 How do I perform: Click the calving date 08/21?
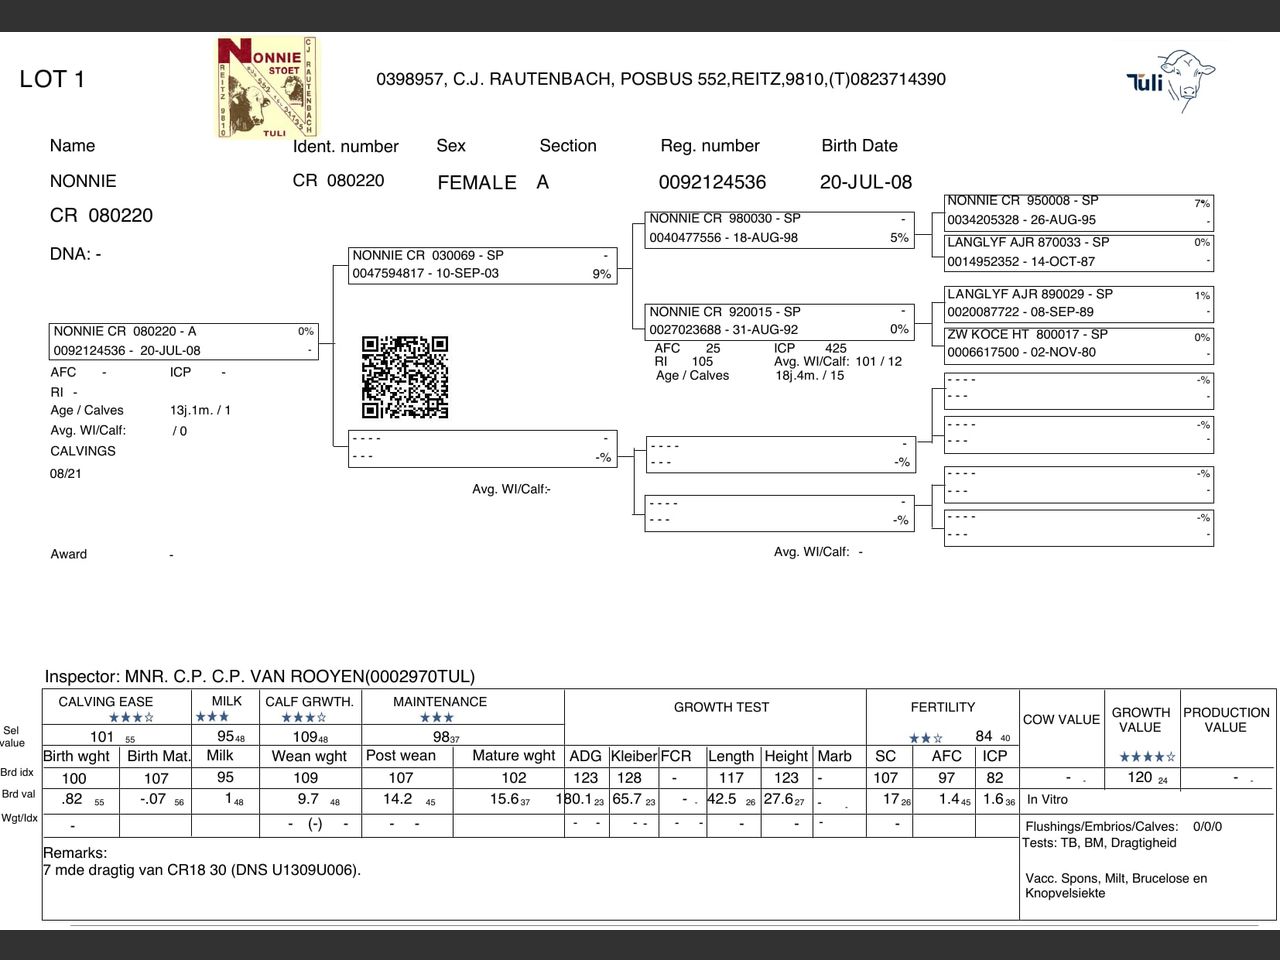tap(66, 474)
